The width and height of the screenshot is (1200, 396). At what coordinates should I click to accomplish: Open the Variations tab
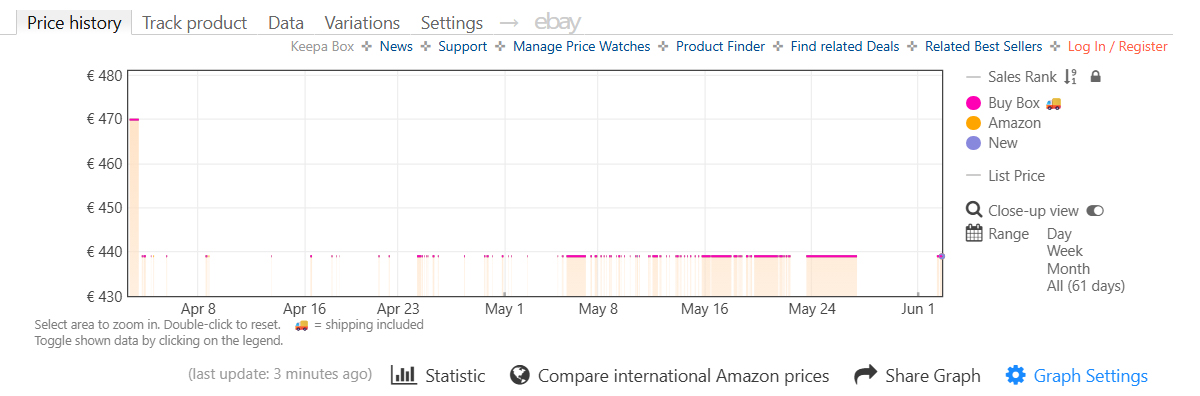tap(362, 22)
